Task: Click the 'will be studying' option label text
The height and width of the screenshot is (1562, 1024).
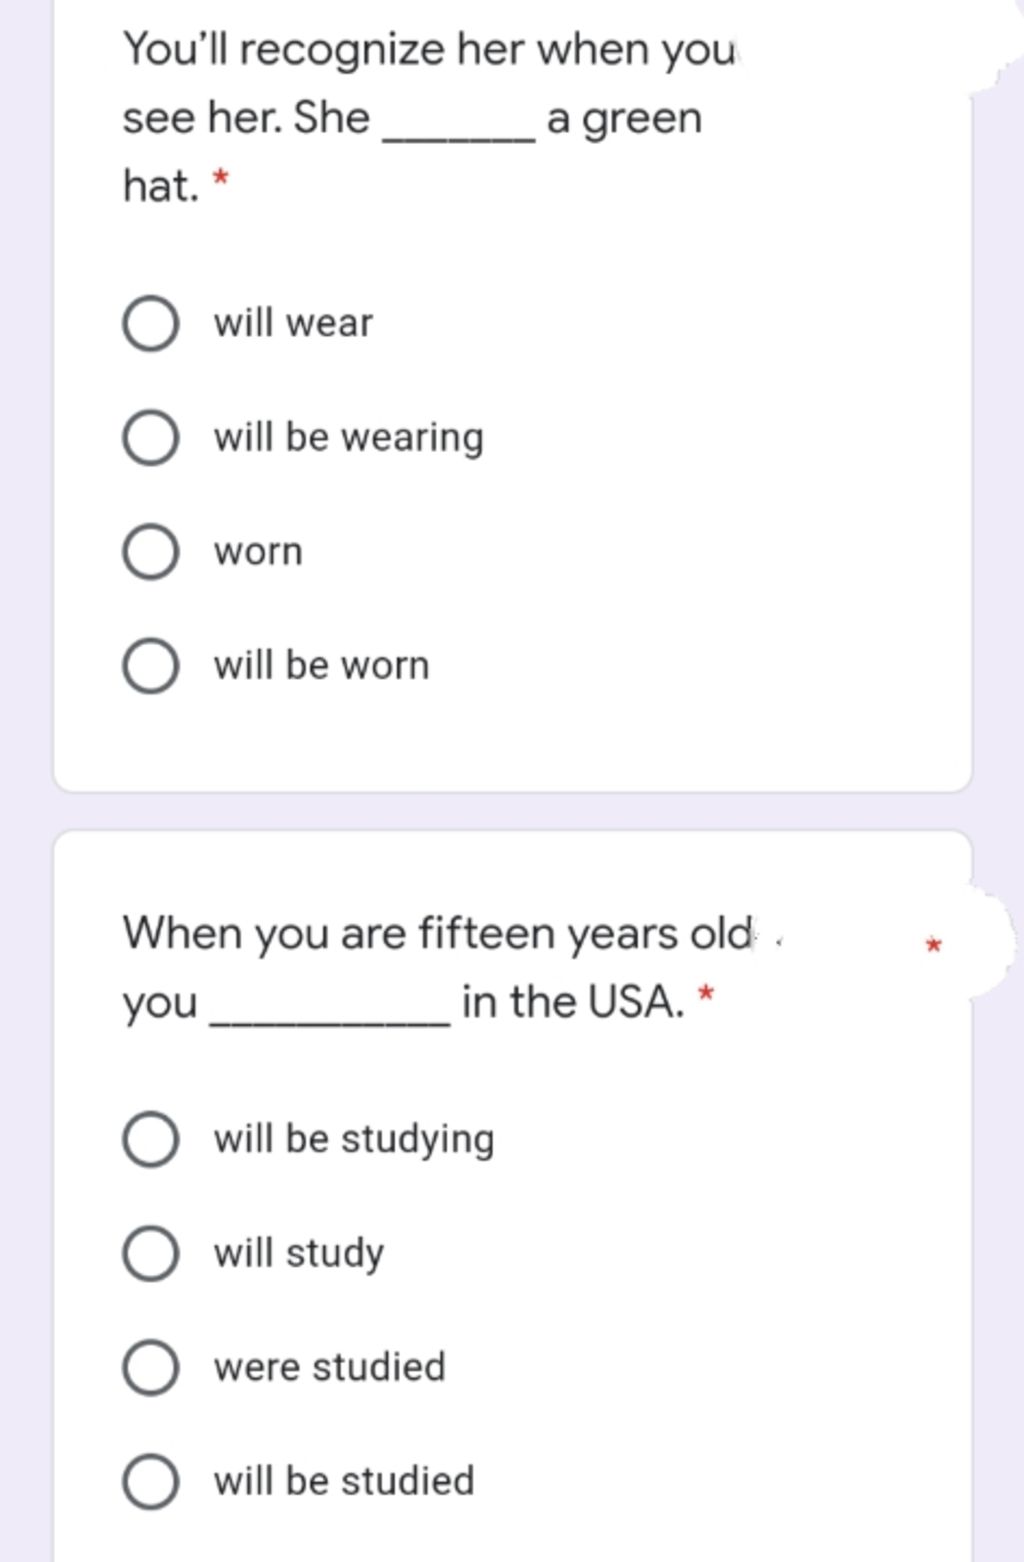Action: tap(354, 1140)
